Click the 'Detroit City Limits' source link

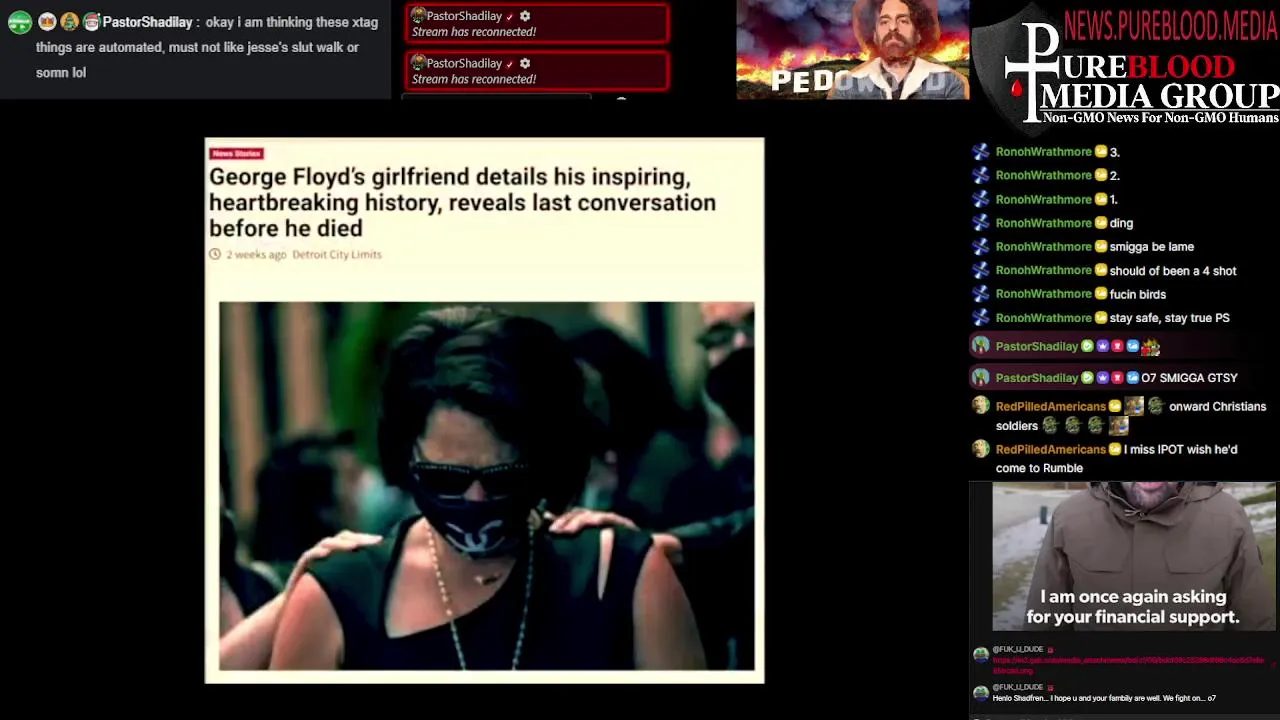point(337,254)
